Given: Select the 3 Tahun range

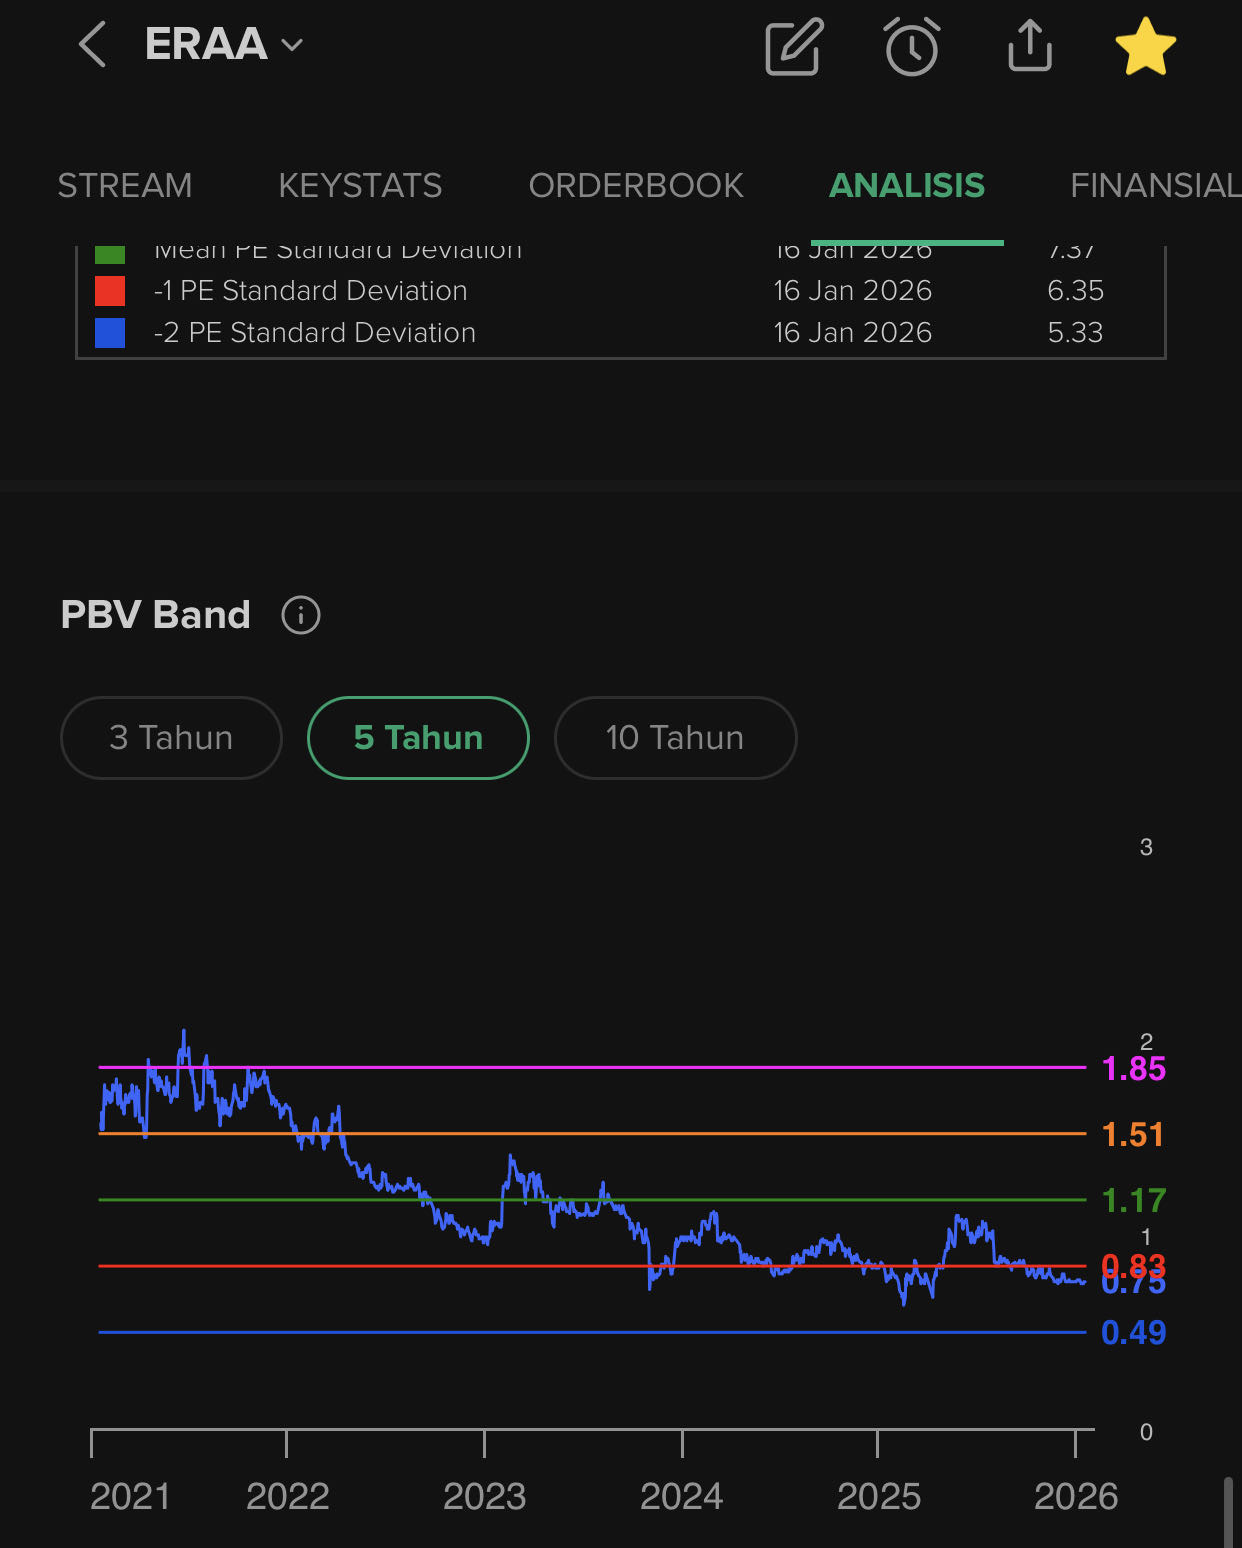Looking at the screenshot, I should pos(171,738).
